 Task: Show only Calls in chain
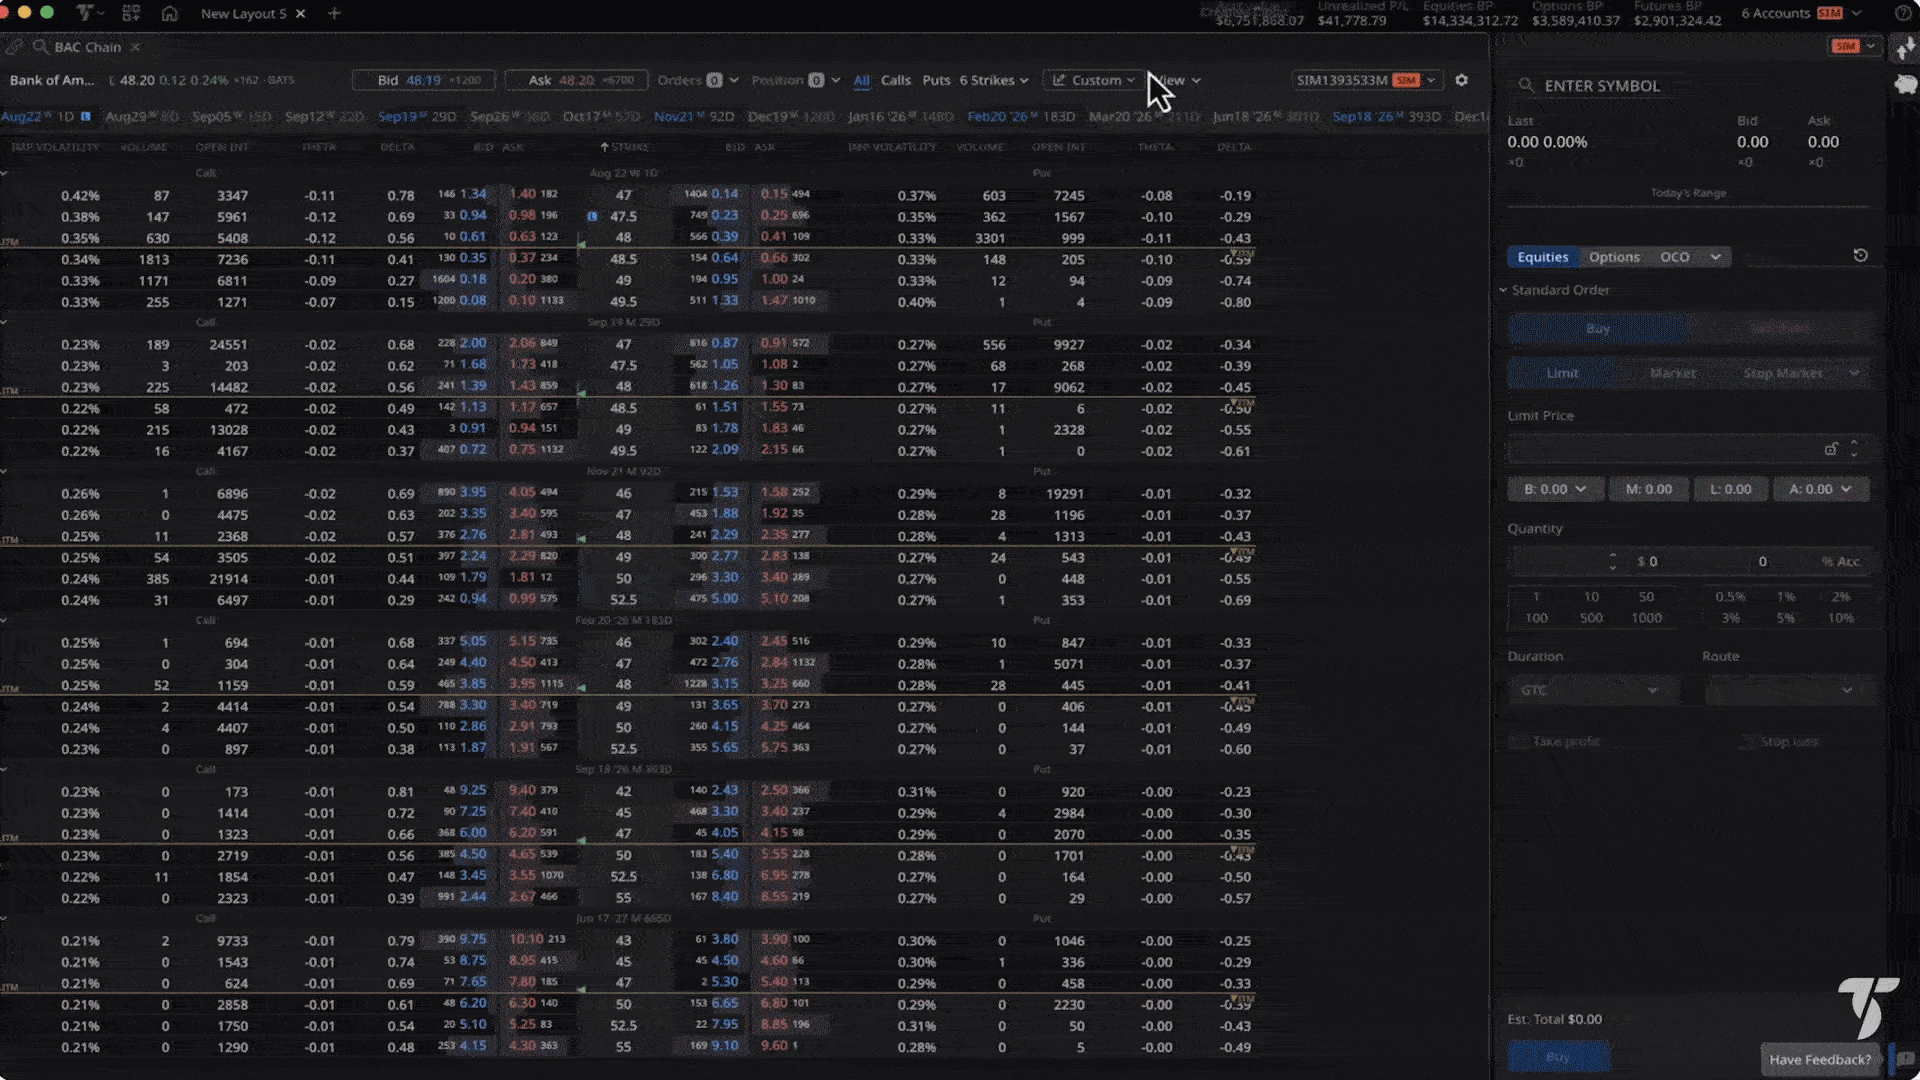(895, 80)
